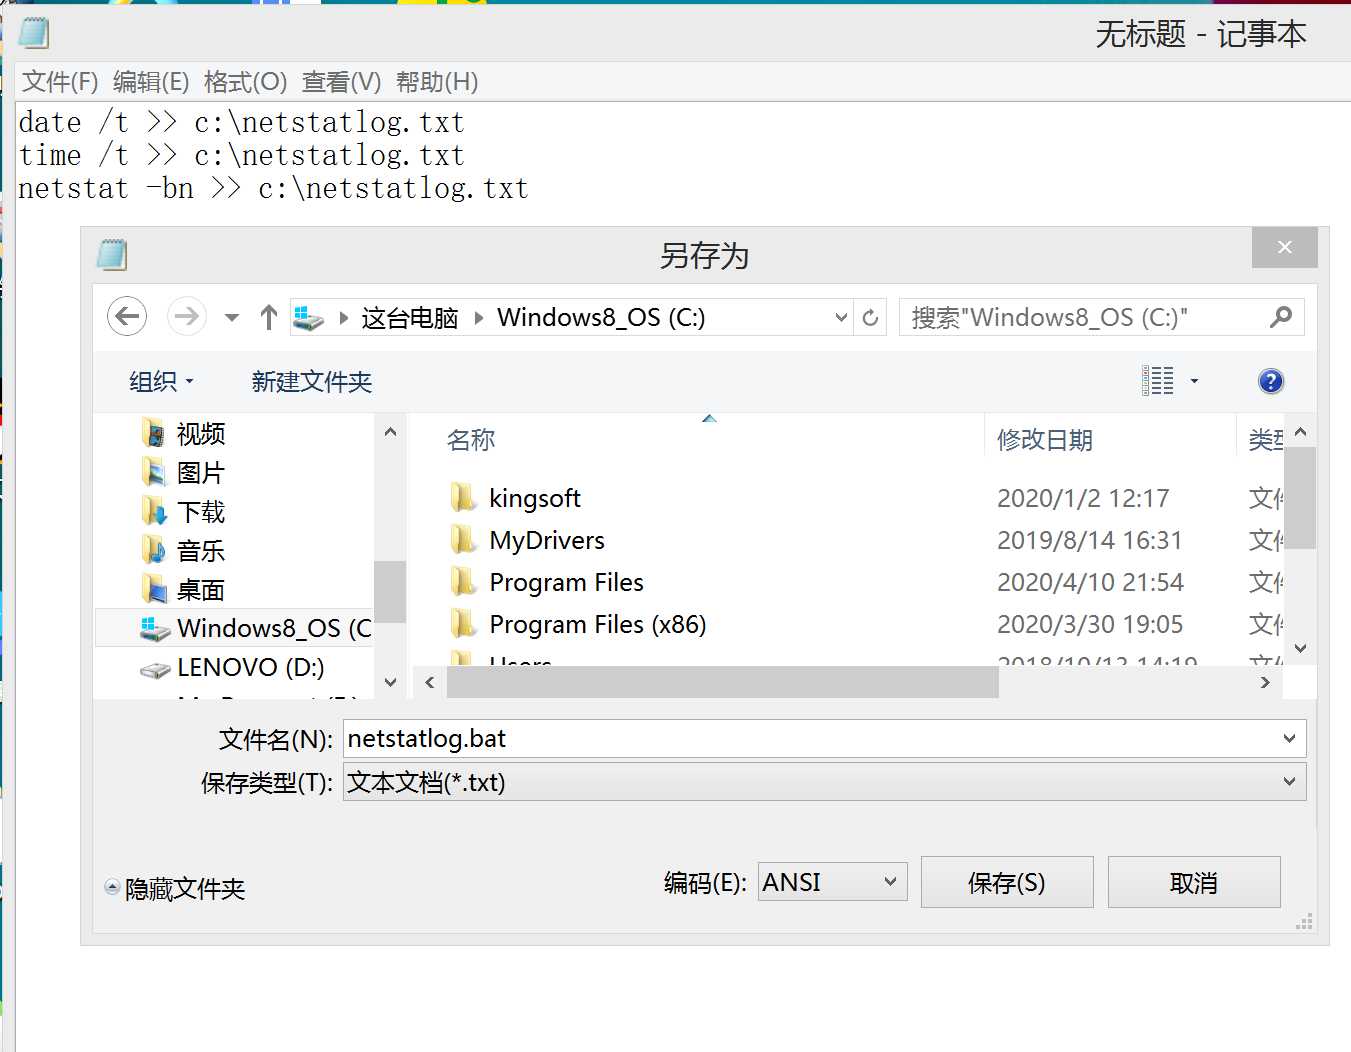The width and height of the screenshot is (1351, 1052).
Task: Sort by 修改日期 column header
Action: tap(1044, 440)
